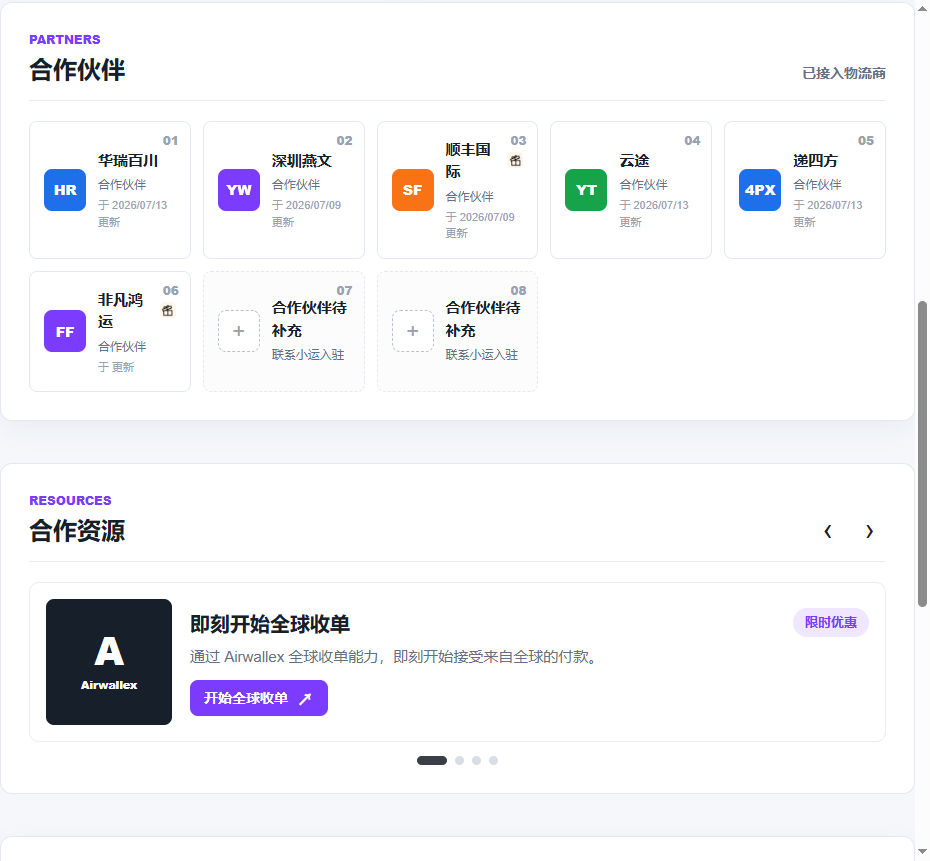Click the 合作伙伴 section heading
The width and height of the screenshot is (930, 861).
(77, 70)
